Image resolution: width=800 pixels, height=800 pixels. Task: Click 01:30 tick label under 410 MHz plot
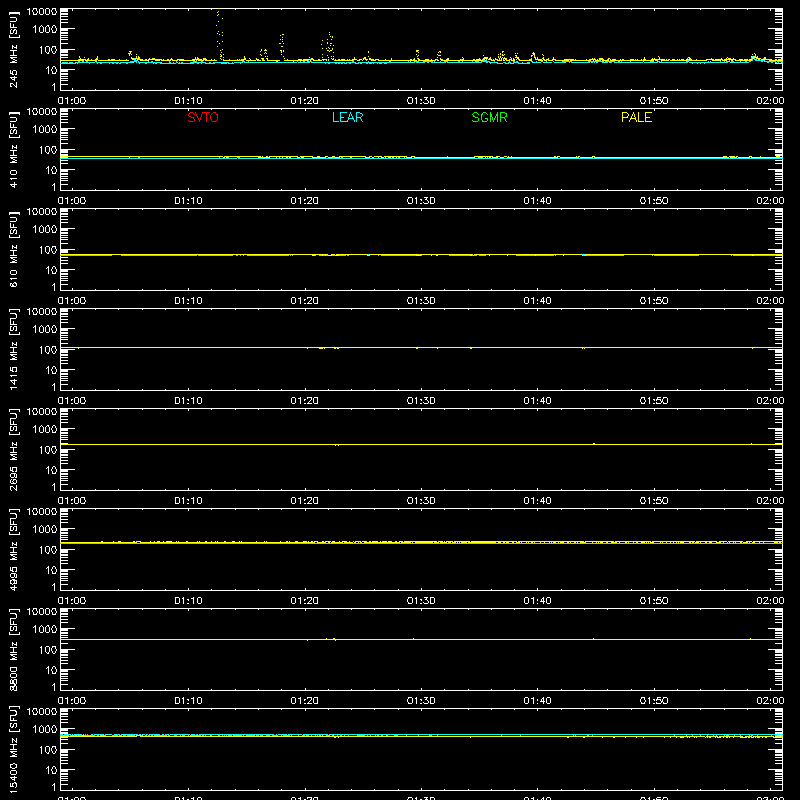pyautogui.click(x=421, y=201)
